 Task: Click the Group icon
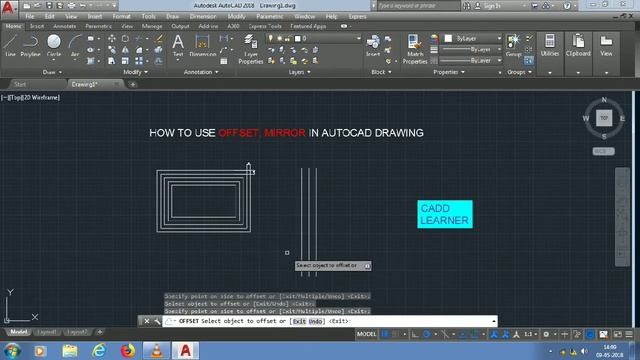click(513, 45)
